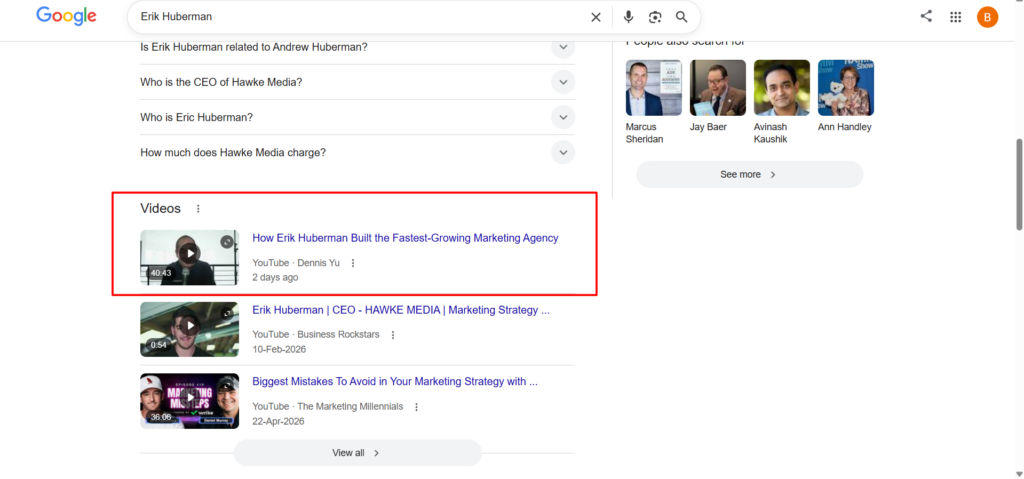Screen dimensions: 1024x479
Task: Click 'YouTube · The Marketing Millennials' source text
Action: pos(328,406)
